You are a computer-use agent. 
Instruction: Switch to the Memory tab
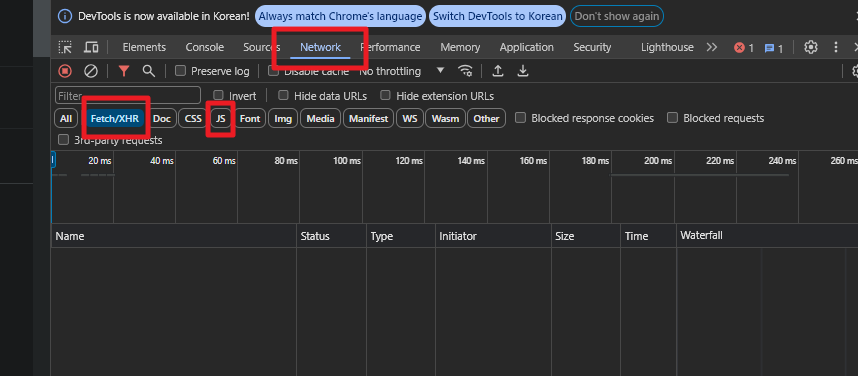460,47
